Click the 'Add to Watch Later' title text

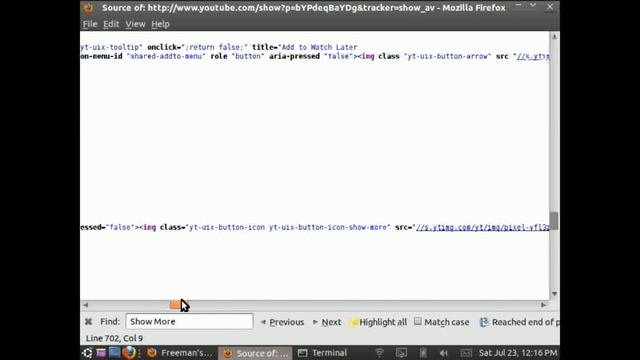(319, 47)
